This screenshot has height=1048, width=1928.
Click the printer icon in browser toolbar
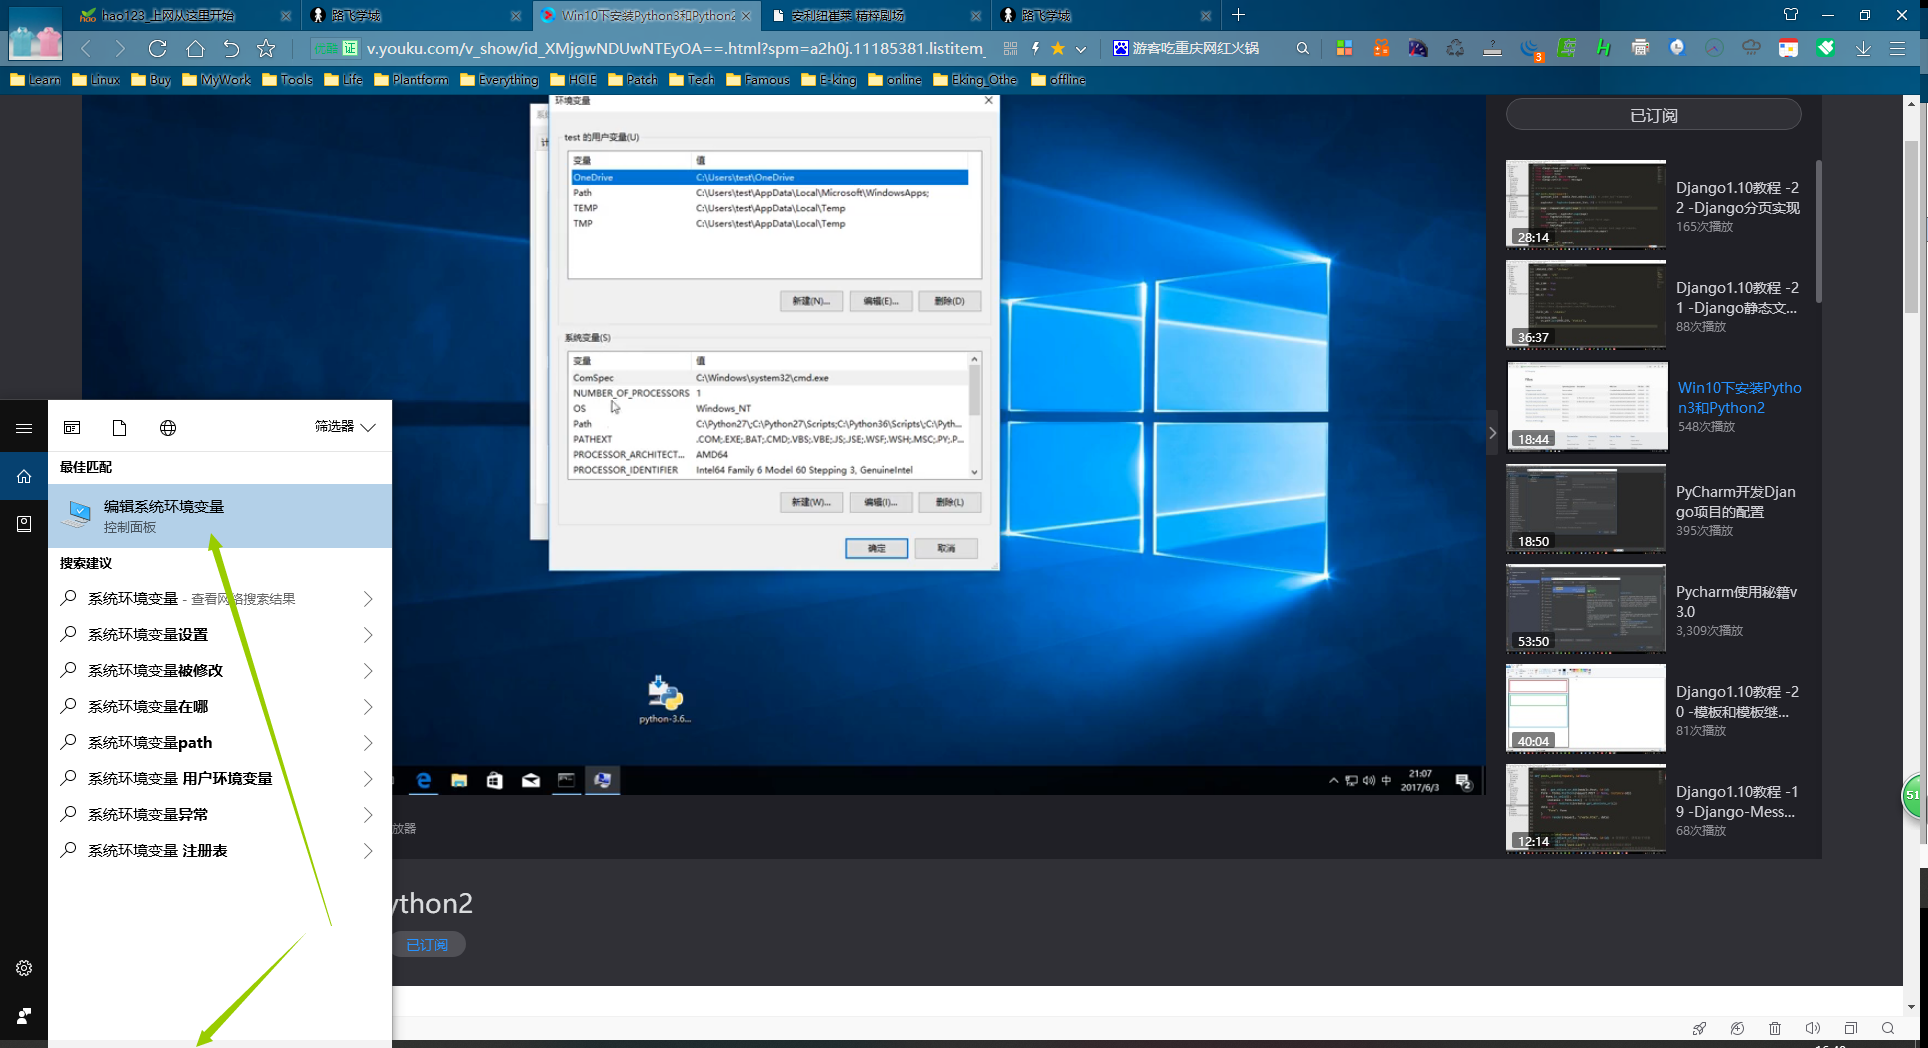[1640, 48]
